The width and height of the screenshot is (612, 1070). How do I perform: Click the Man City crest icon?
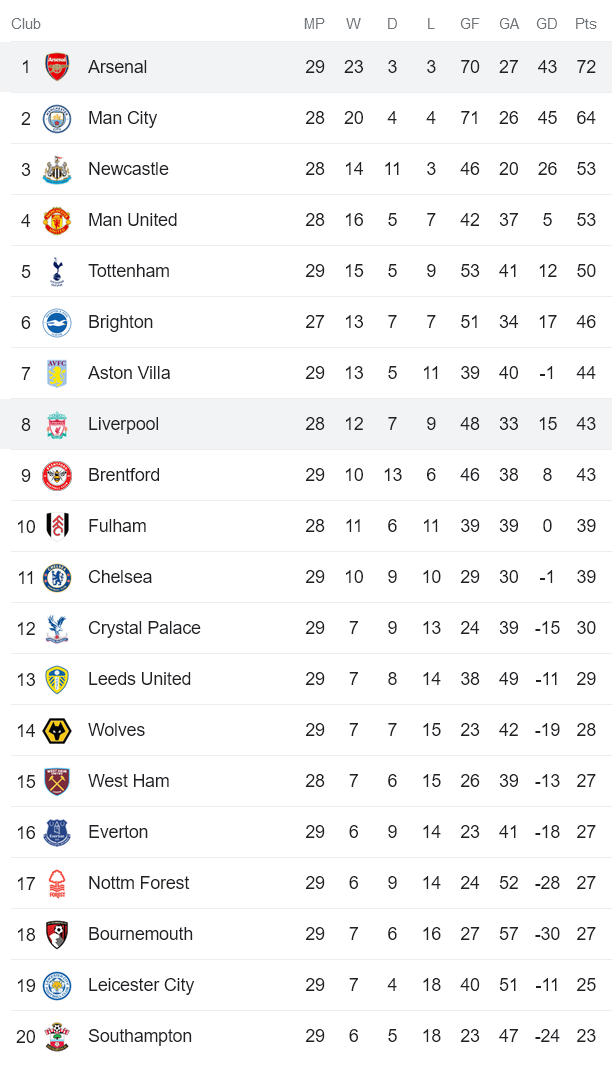pyautogui.click(x=57, y=118)
